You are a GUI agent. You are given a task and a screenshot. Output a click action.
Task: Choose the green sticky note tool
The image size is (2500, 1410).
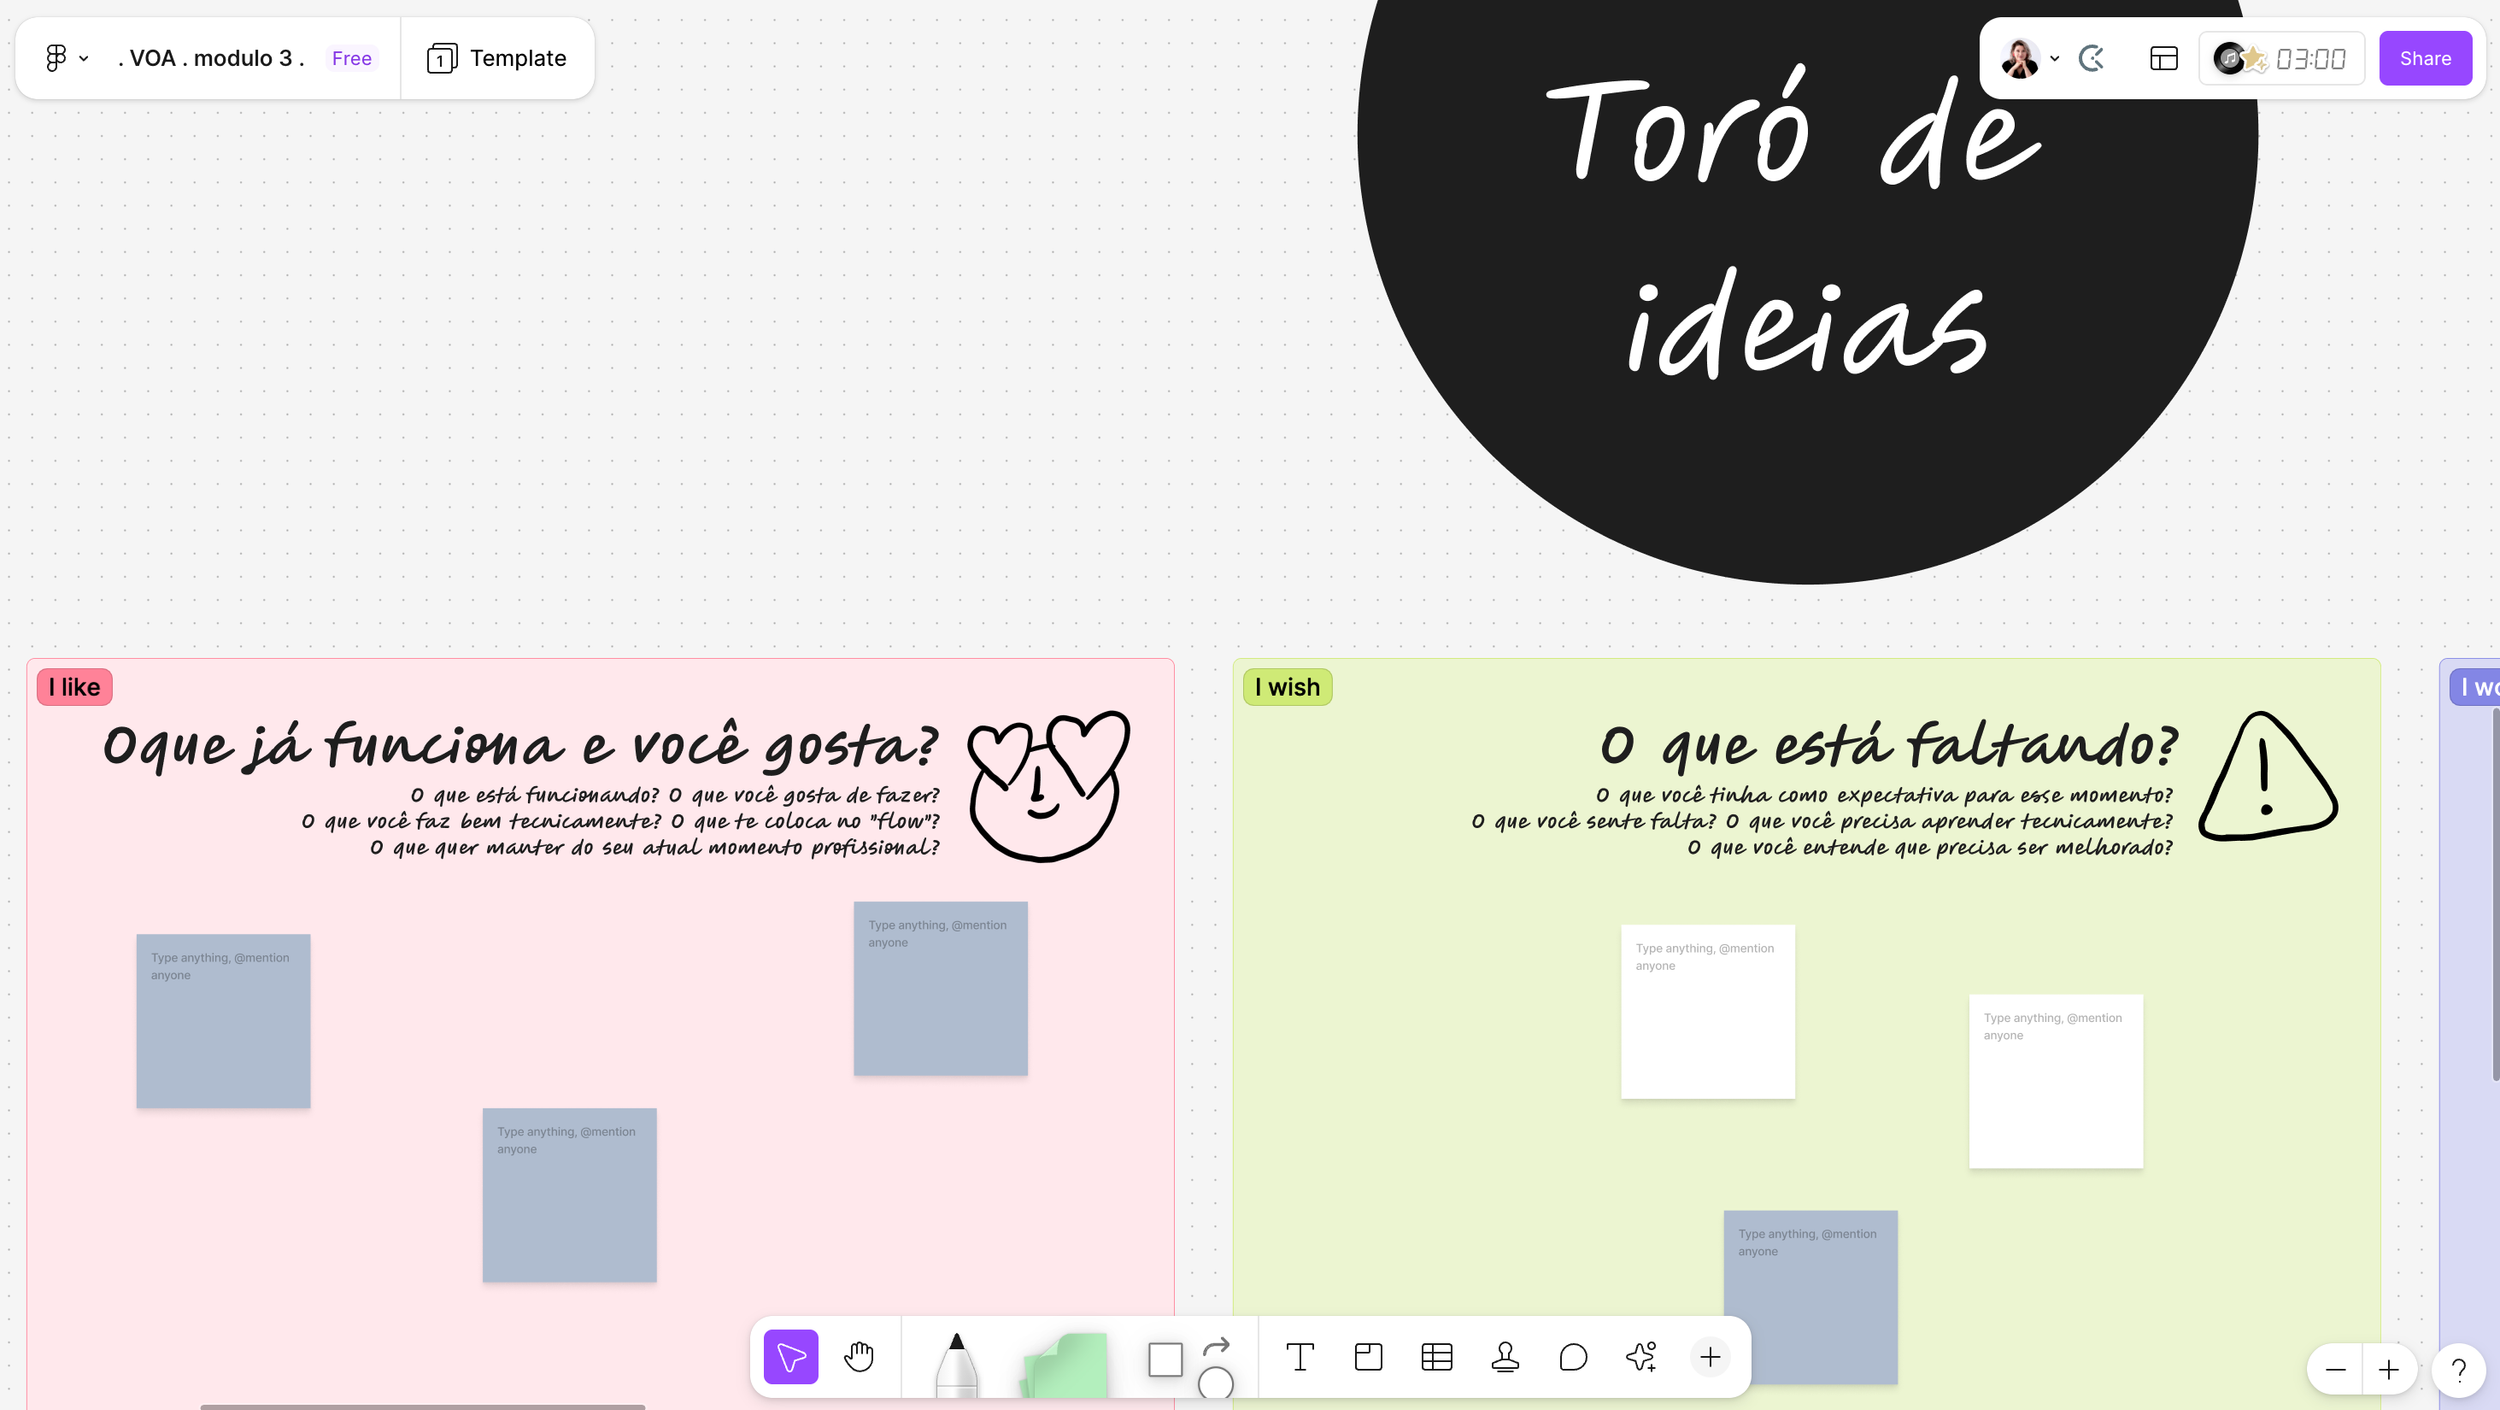[1066, 1364]
